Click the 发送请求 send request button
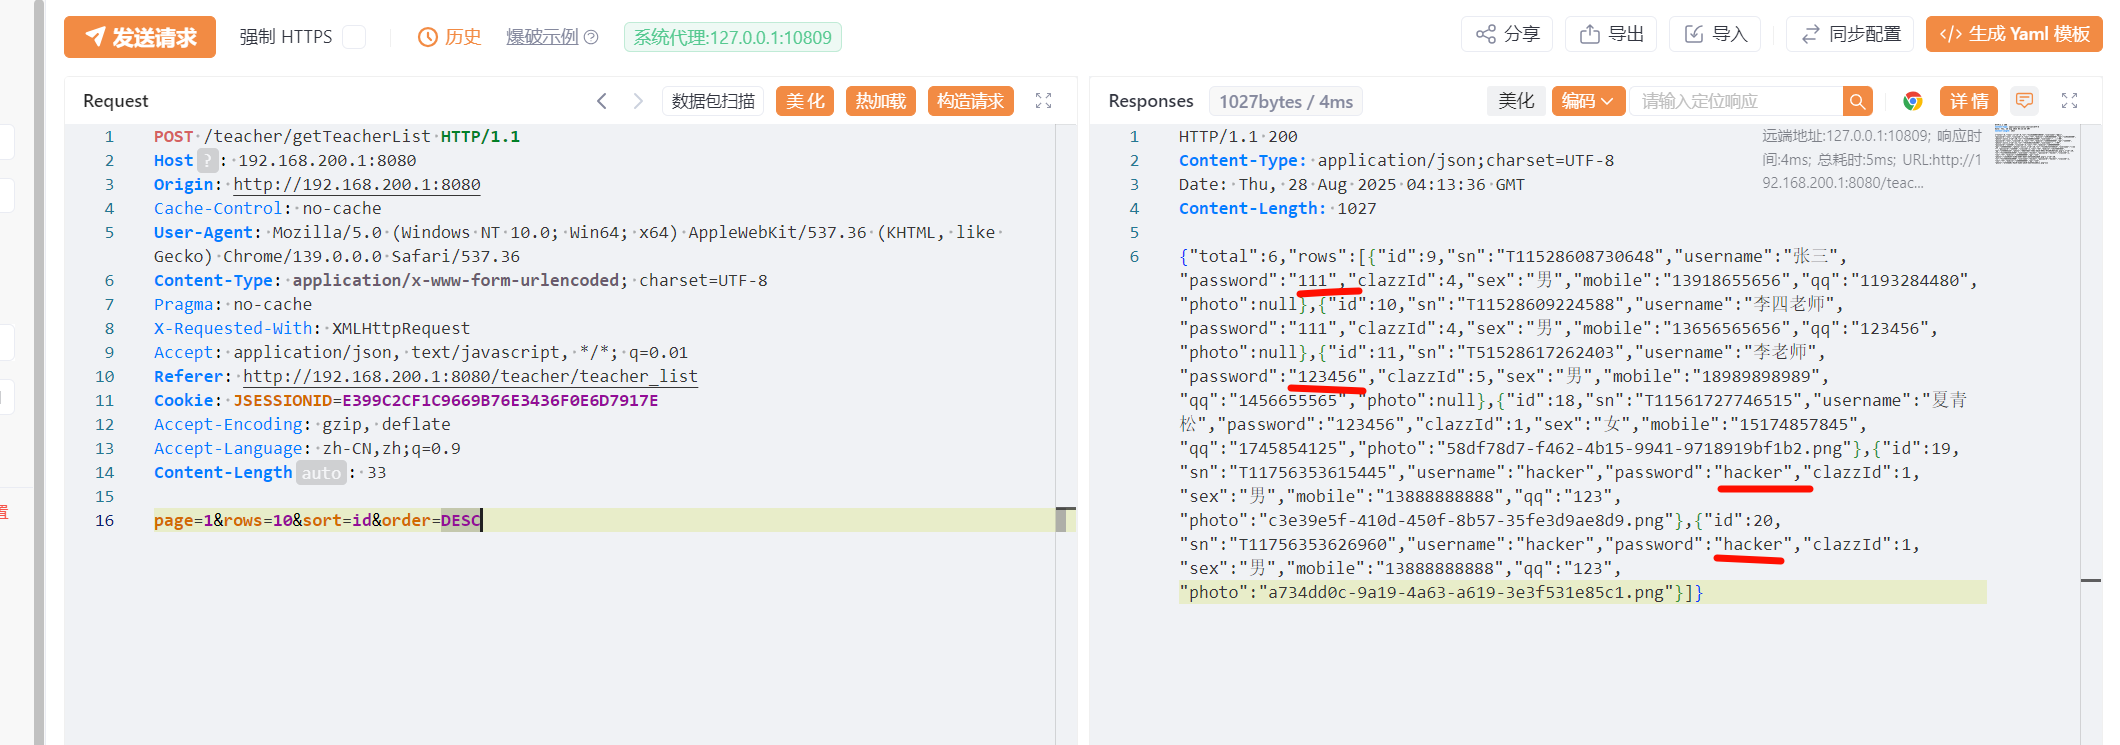This screenshot has width=2120, height=745. pos(140,37)
